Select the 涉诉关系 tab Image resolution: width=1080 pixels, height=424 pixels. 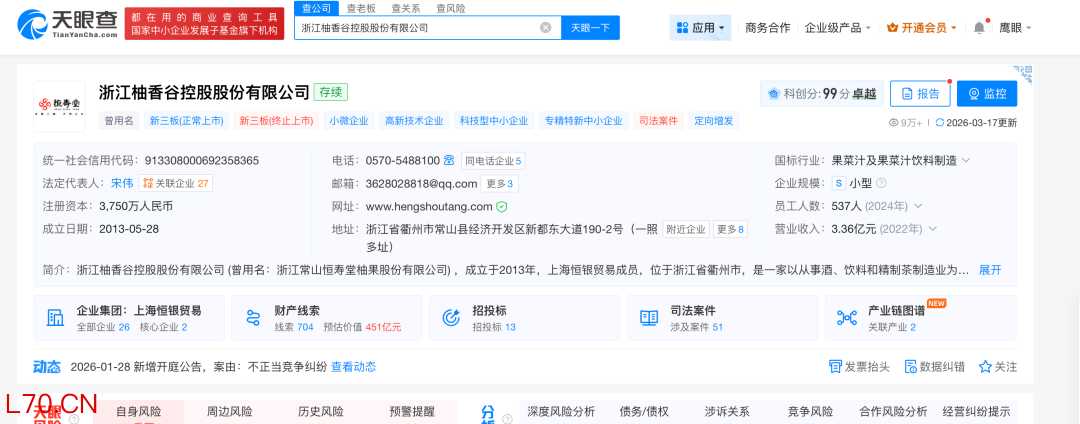coord(727,412)
